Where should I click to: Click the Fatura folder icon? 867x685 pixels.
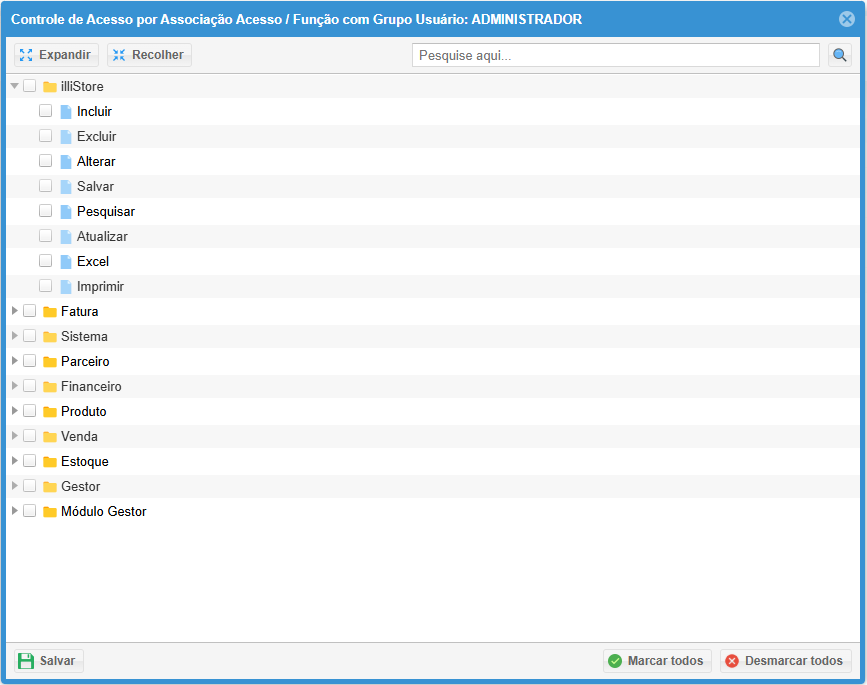click(x=50, y=311)
